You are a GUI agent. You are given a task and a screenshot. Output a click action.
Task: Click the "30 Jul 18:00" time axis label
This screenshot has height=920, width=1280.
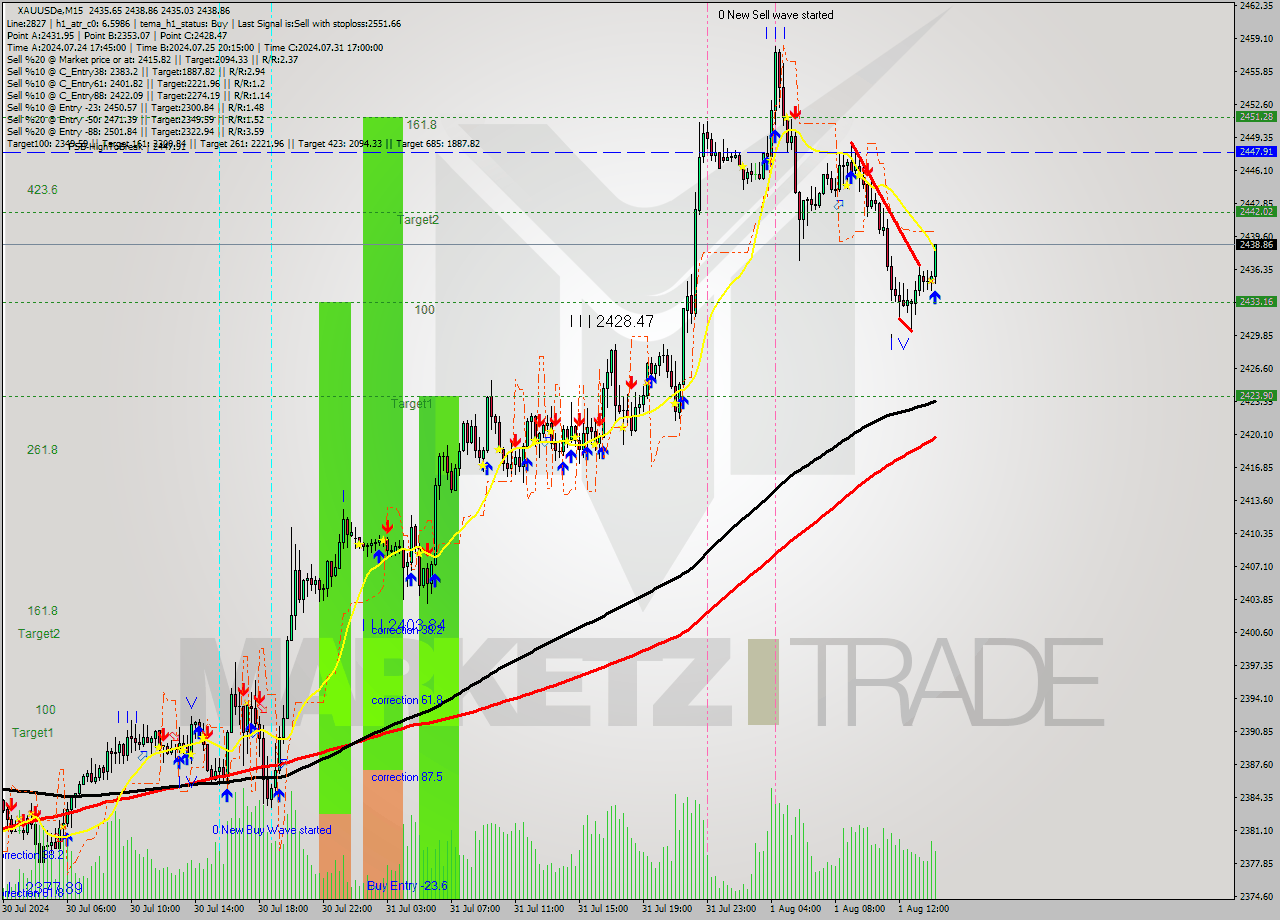coord(283,909)
